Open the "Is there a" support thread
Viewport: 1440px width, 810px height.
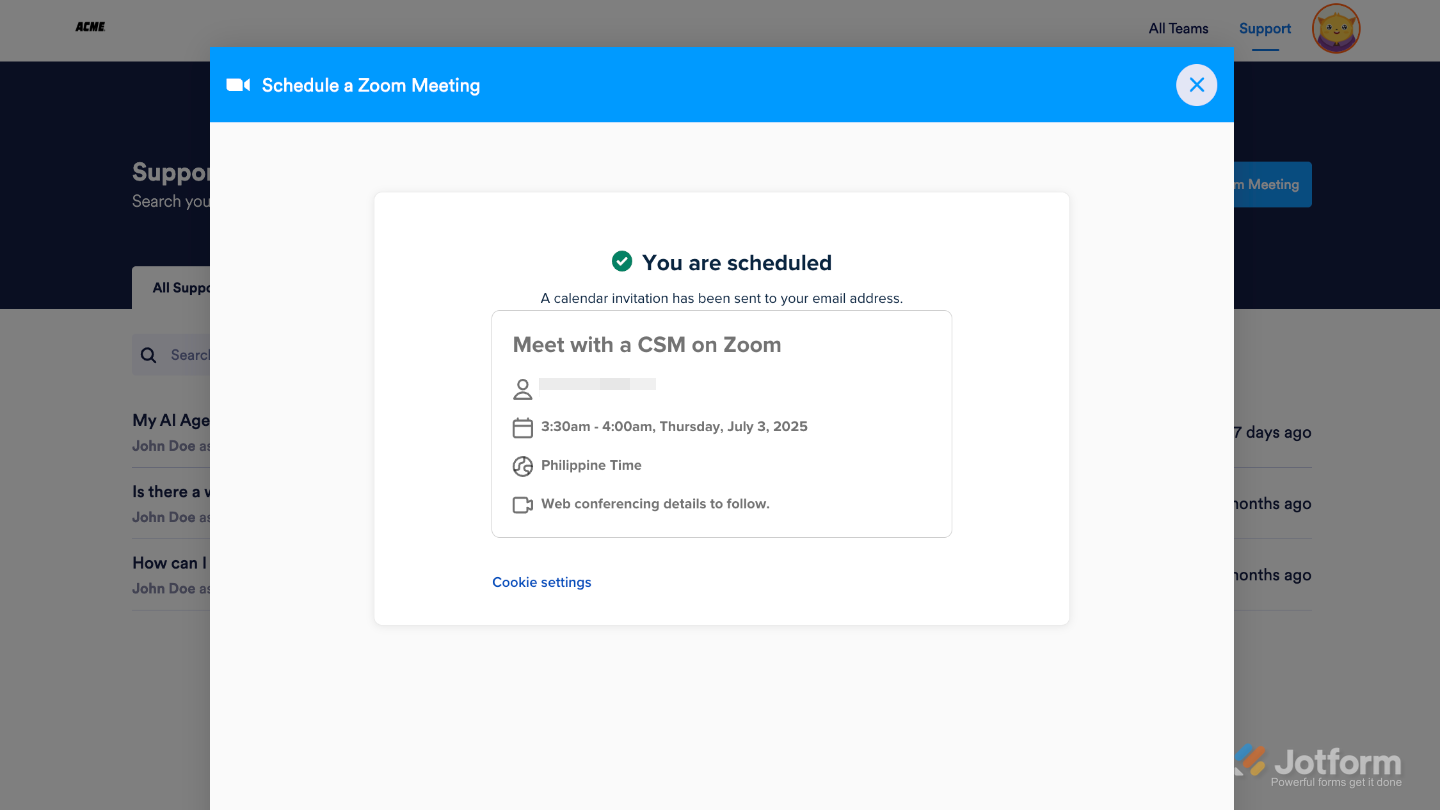pyautogui.click(x=172, y=491)
